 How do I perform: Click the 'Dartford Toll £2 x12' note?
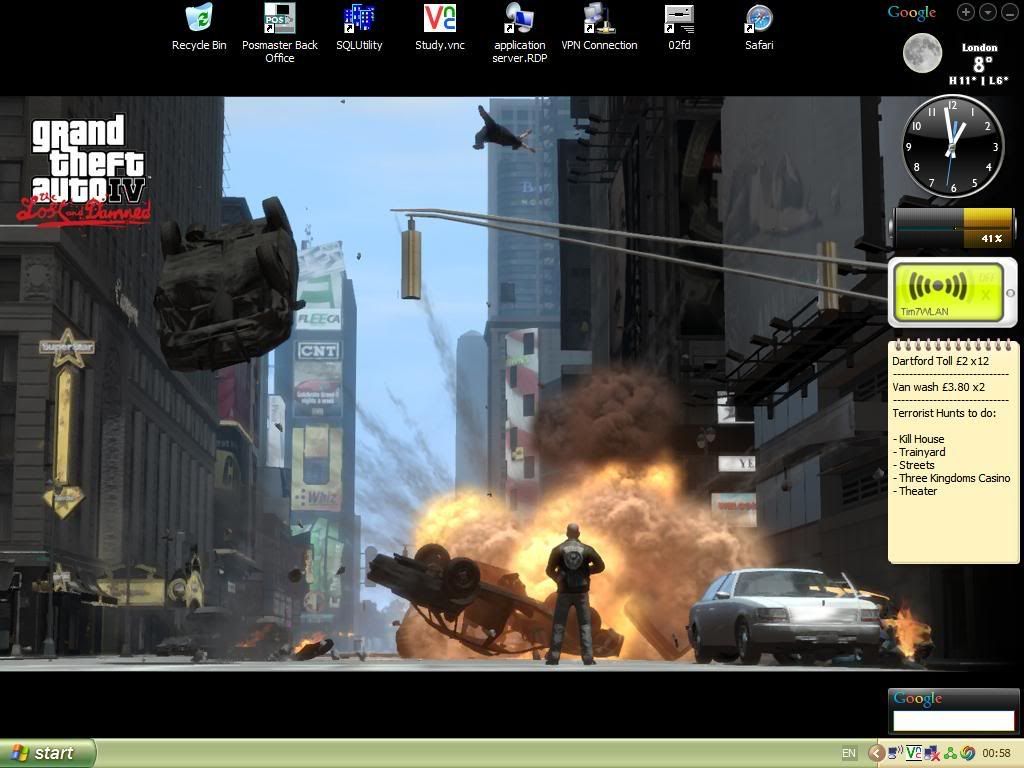940,361
